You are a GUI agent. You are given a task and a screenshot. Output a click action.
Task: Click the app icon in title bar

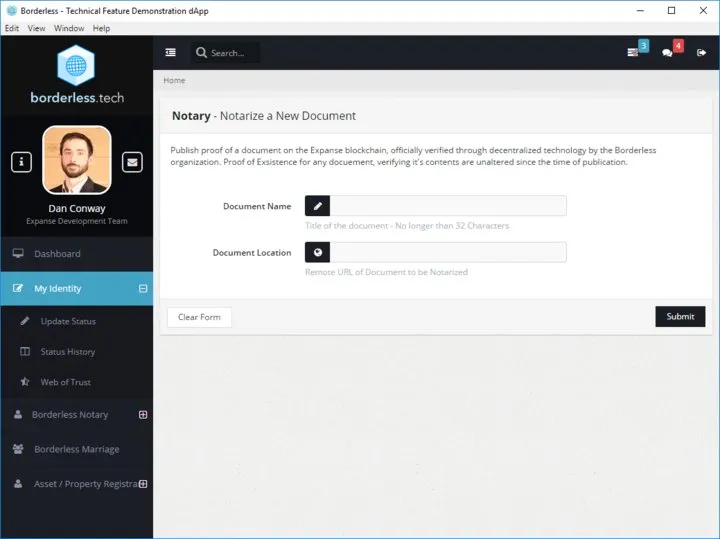pos(12,11)
